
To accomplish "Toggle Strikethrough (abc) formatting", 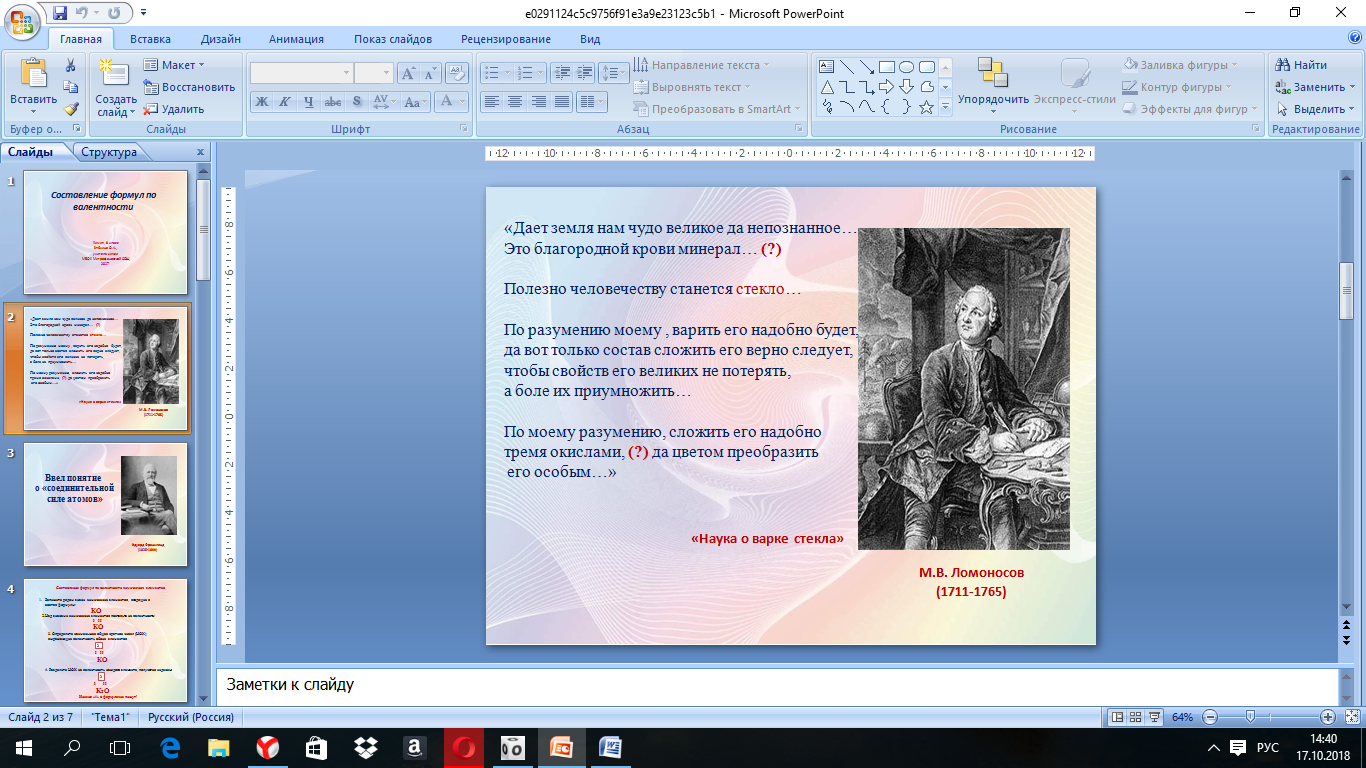I will point(333,102).
